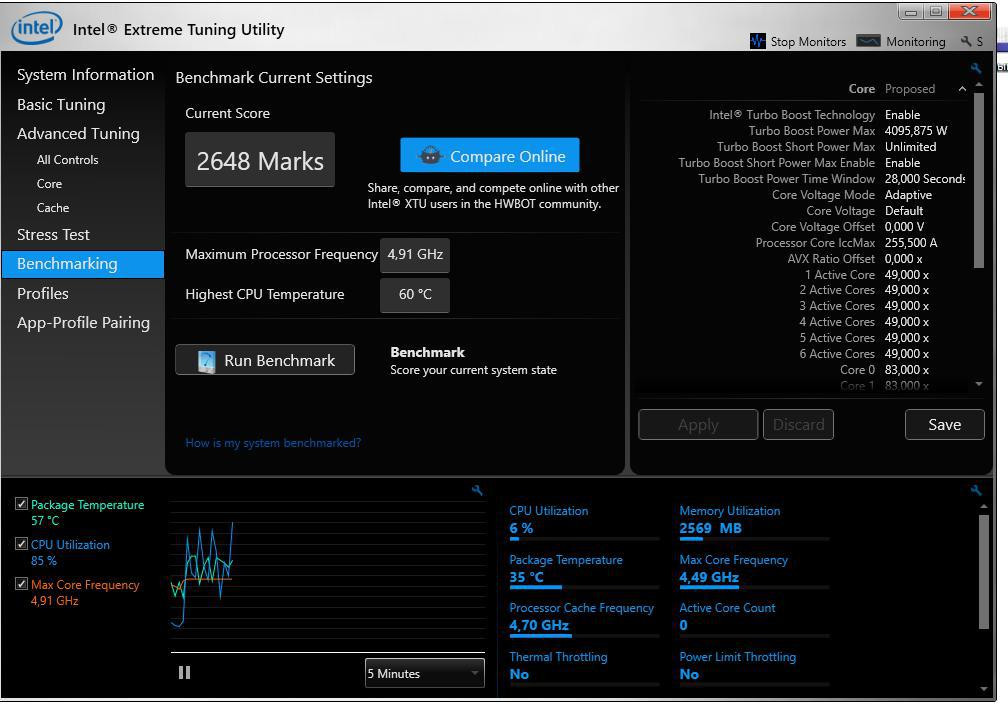This screenshot has width=1008, height=712.
Task: Open Stress Test section
Action: coord(53,235)
